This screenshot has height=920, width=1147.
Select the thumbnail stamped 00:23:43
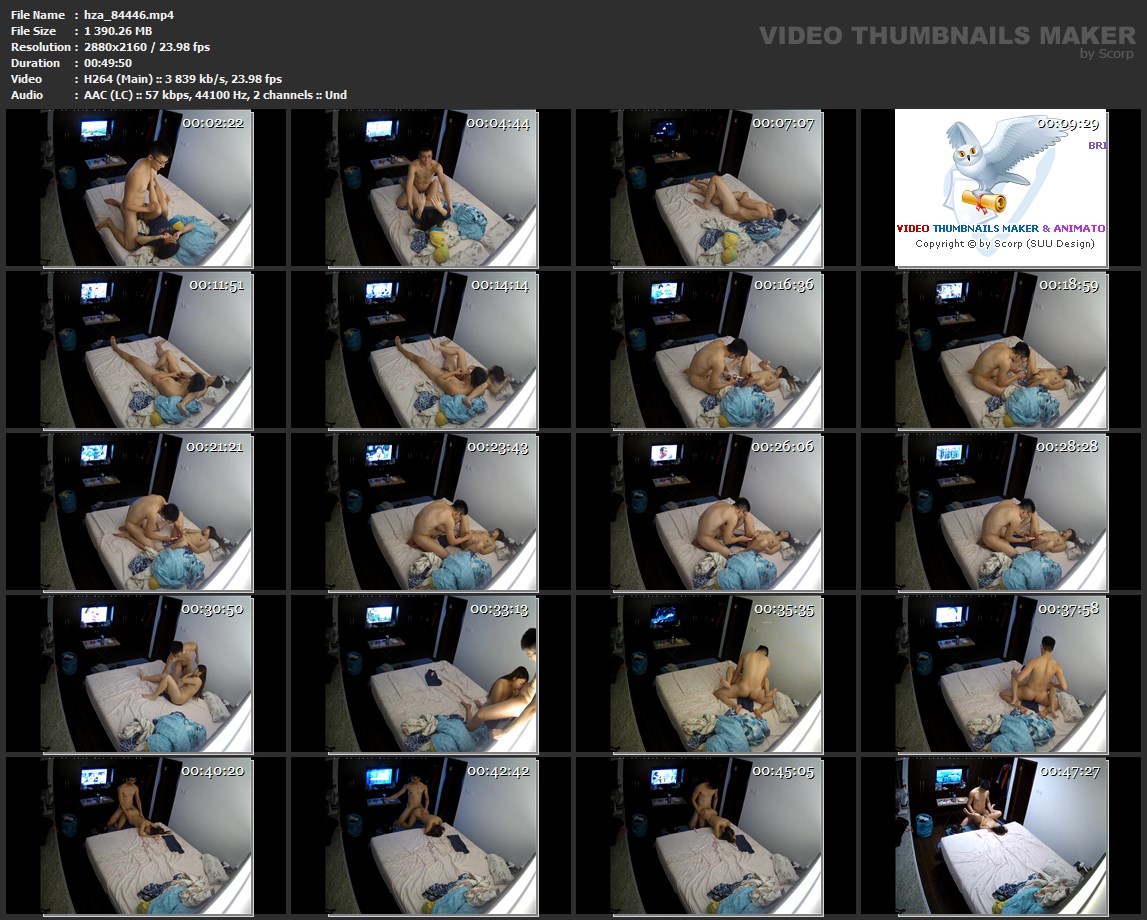click(x=431, y=512)
